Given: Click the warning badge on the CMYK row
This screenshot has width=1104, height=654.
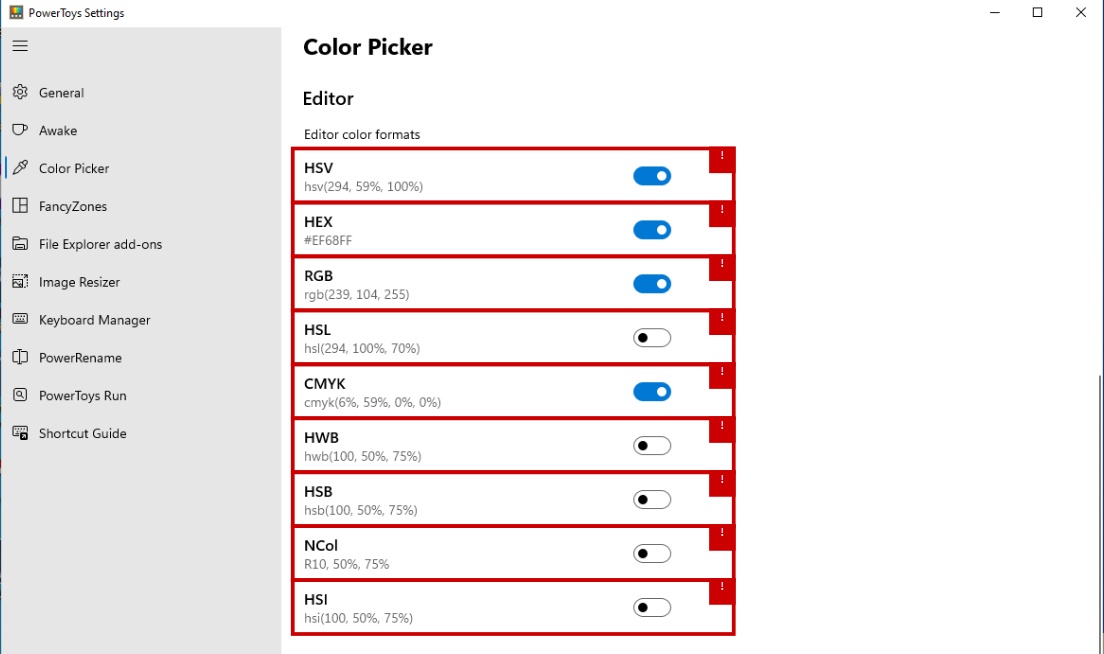Looking at the screenshot, I should click(x=722, y=376).
